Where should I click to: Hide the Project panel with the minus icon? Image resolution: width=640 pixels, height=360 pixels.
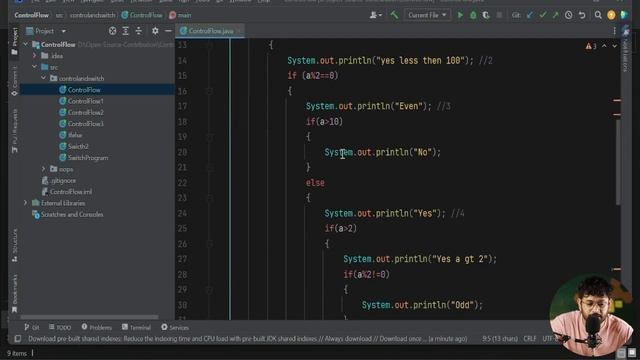(168, 31)
